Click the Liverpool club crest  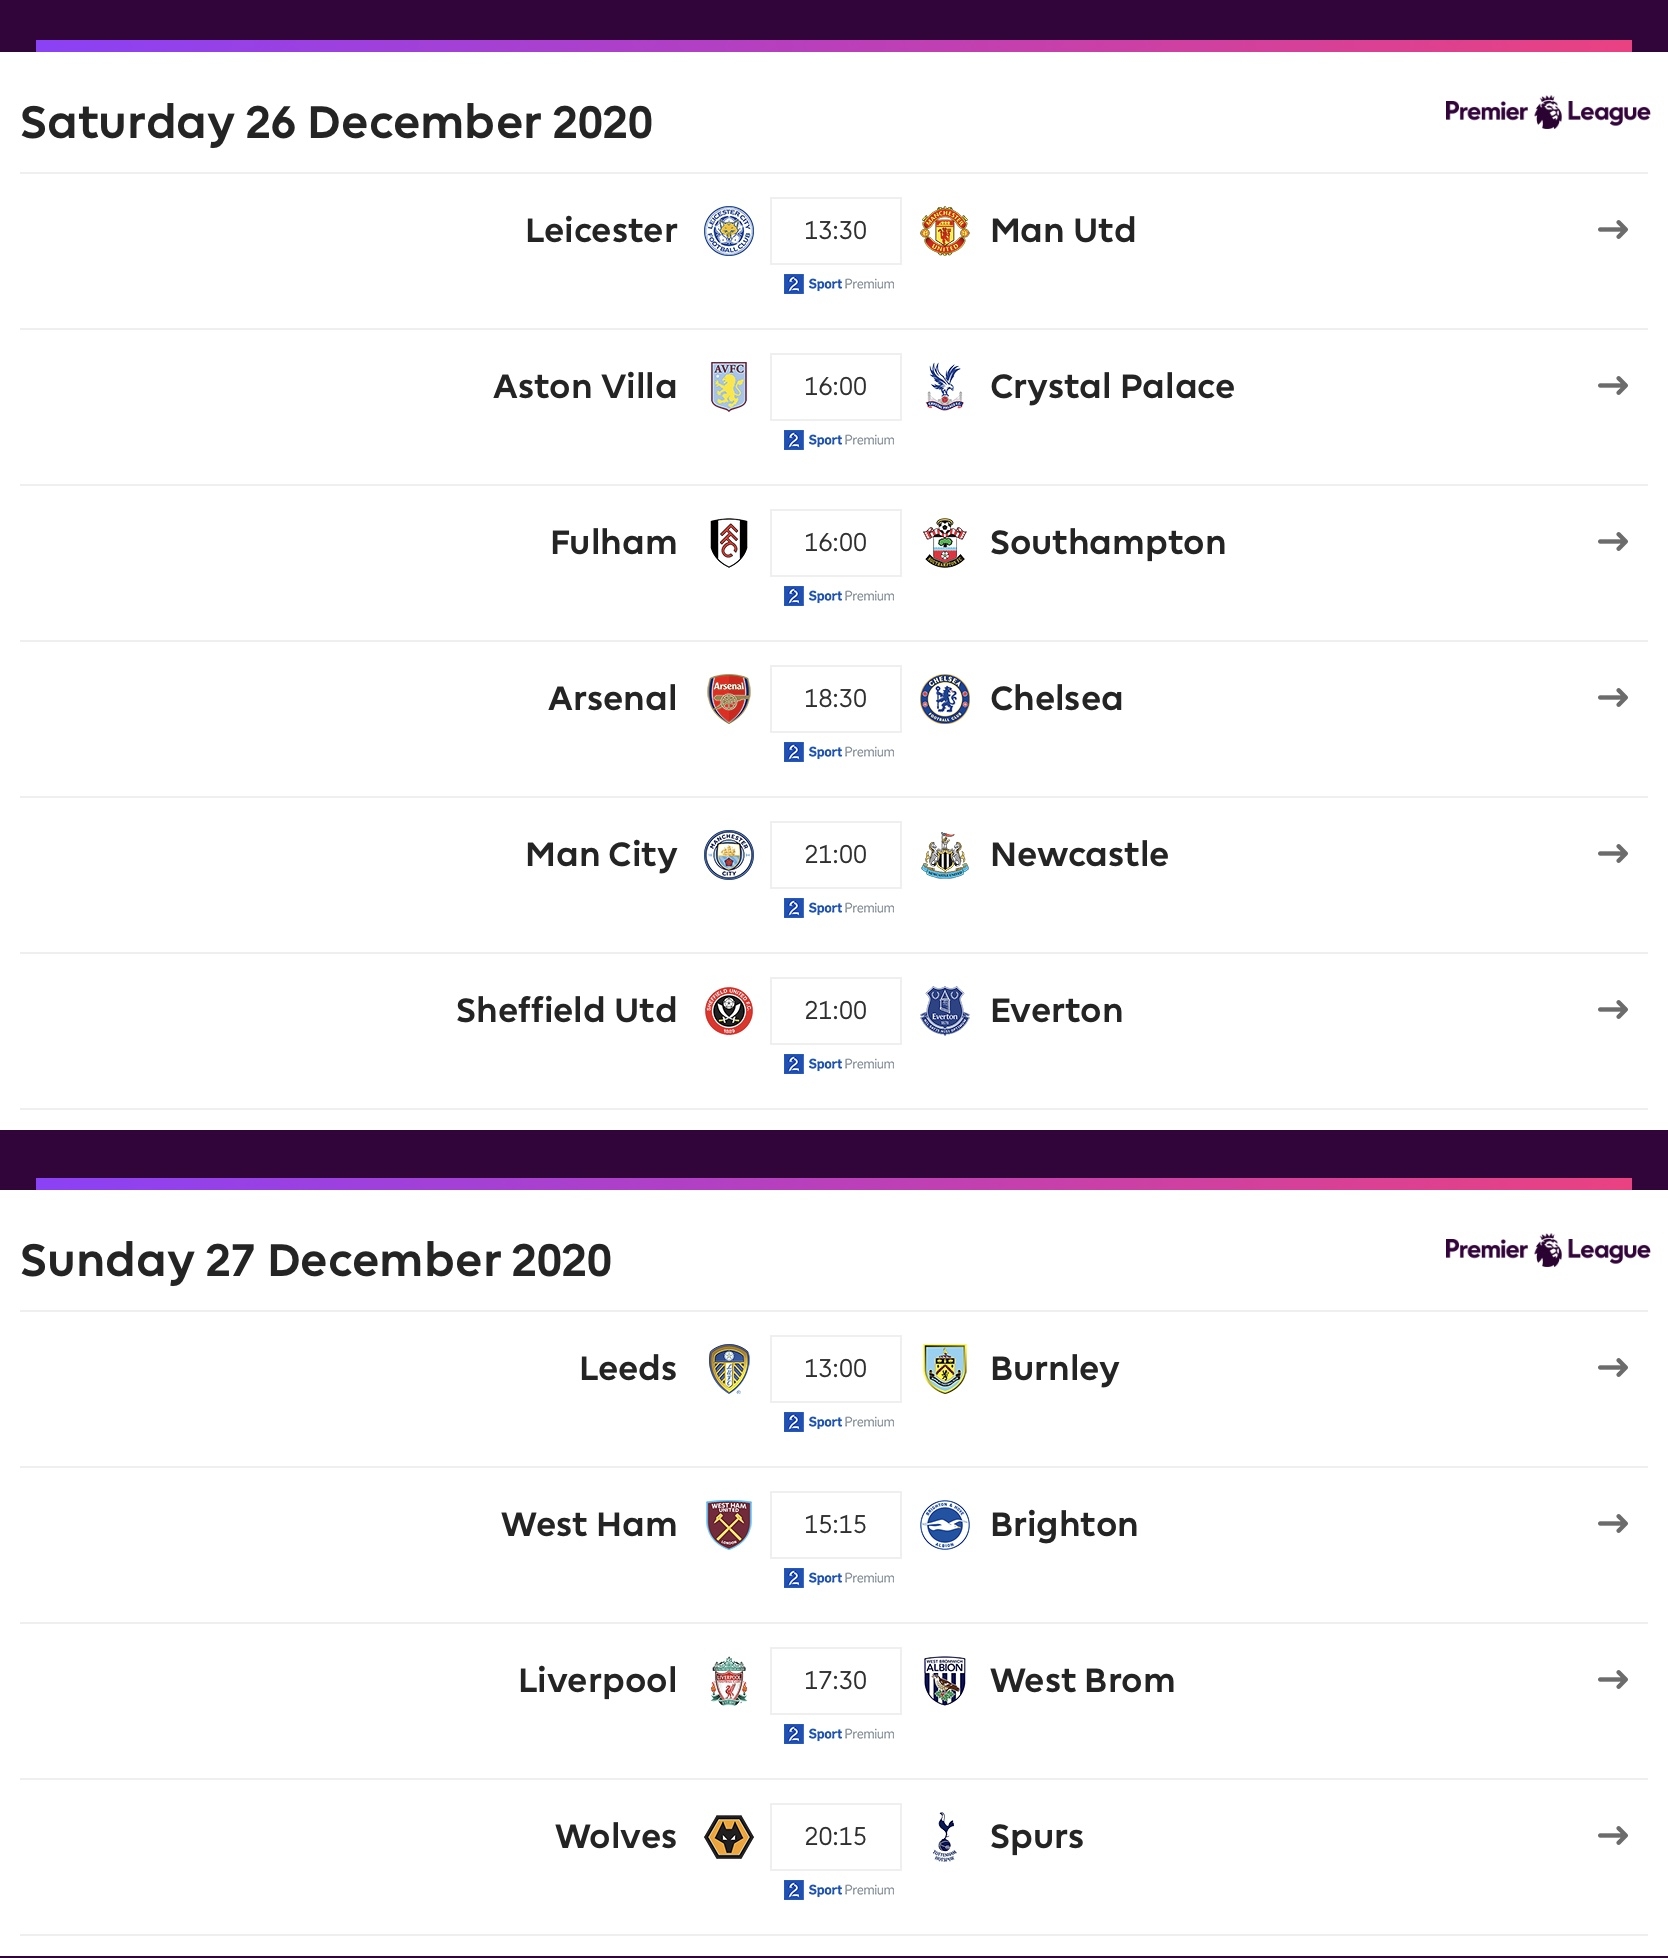click(x=729, y=1681)
